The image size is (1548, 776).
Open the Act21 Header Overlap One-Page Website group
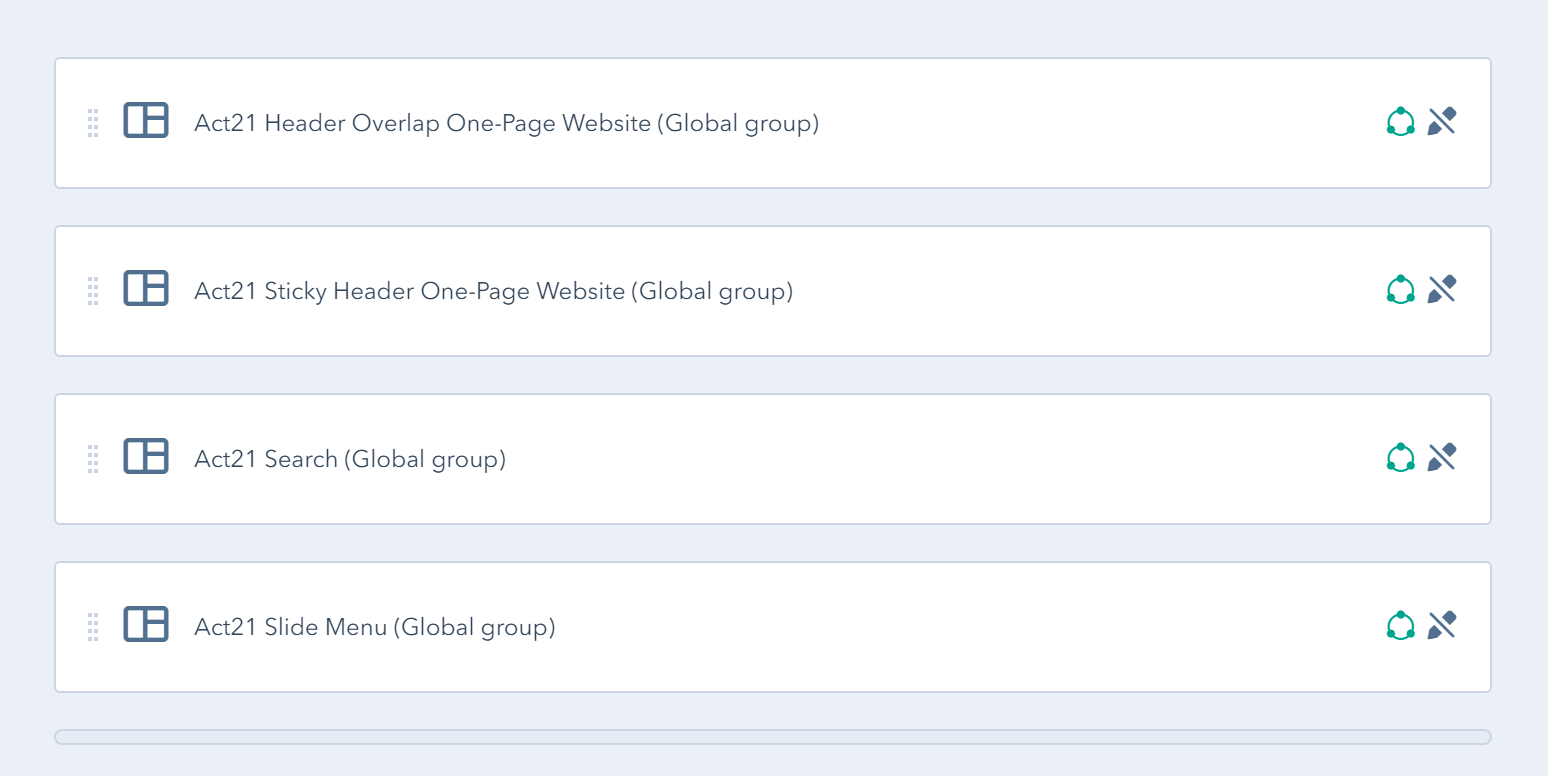click(506, 123)
